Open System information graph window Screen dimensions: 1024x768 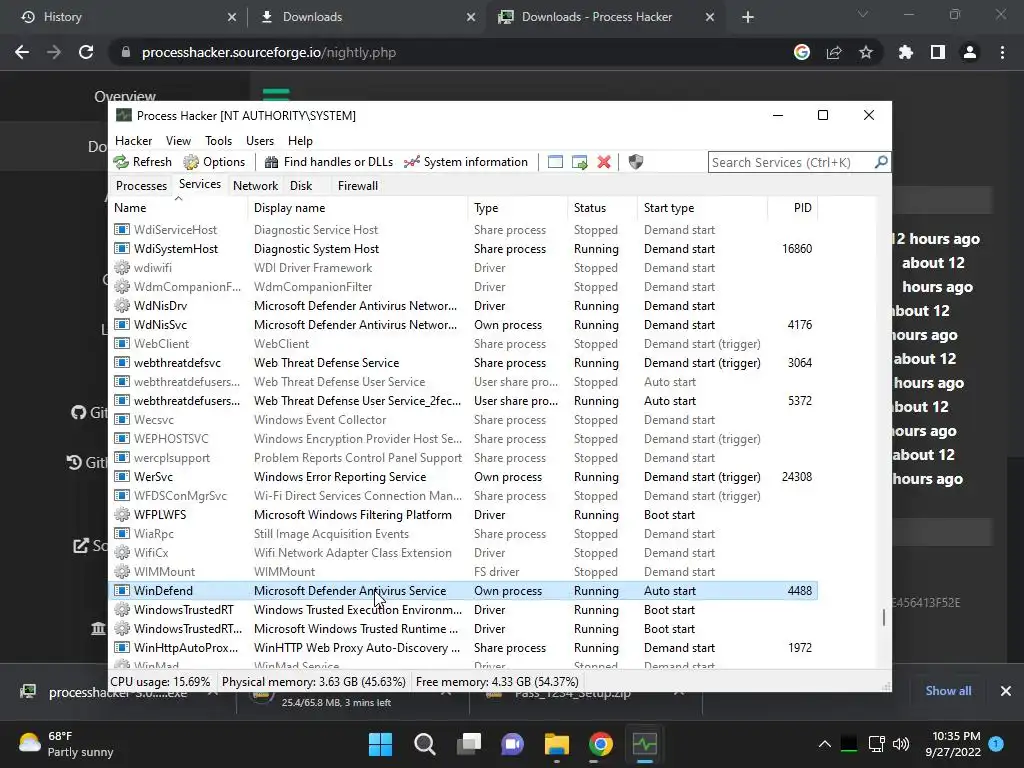click(x=466, y=162)
